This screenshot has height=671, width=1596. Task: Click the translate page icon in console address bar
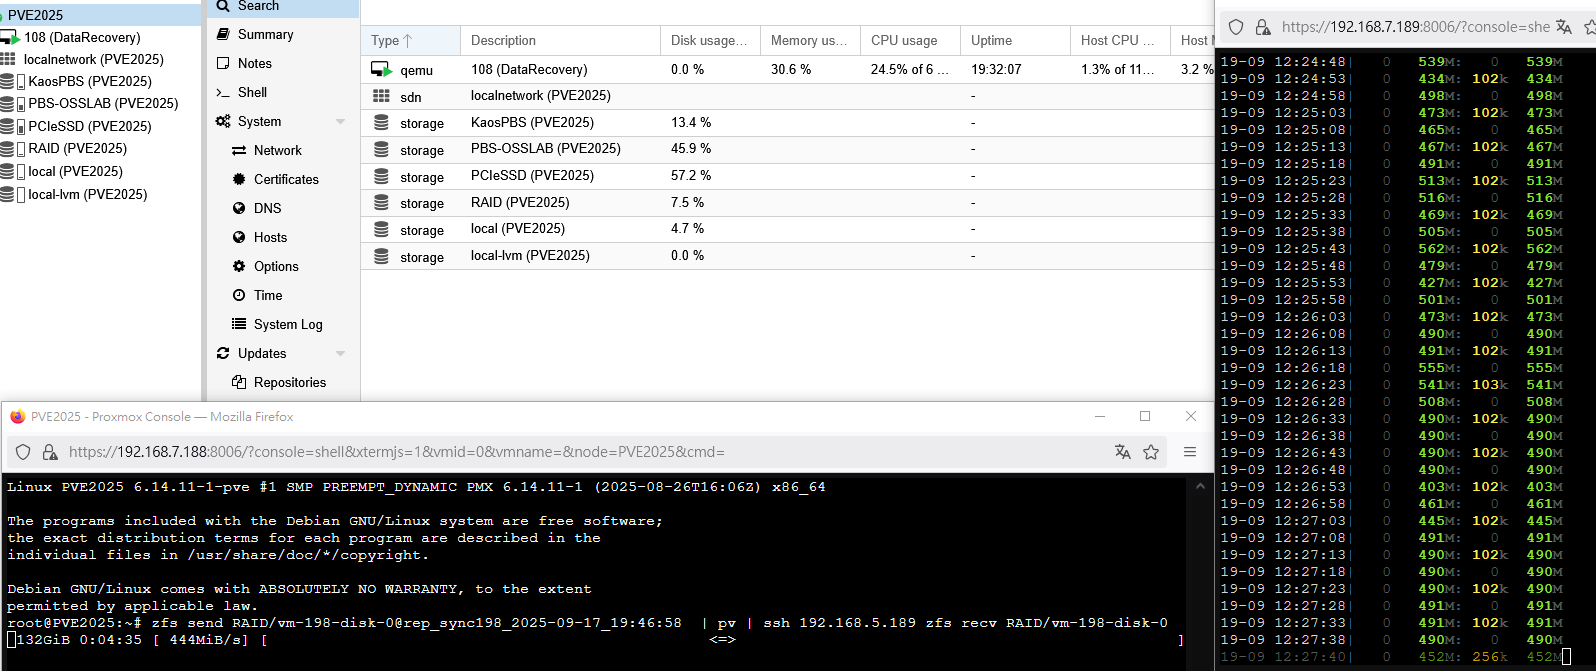pos(1122,452)
